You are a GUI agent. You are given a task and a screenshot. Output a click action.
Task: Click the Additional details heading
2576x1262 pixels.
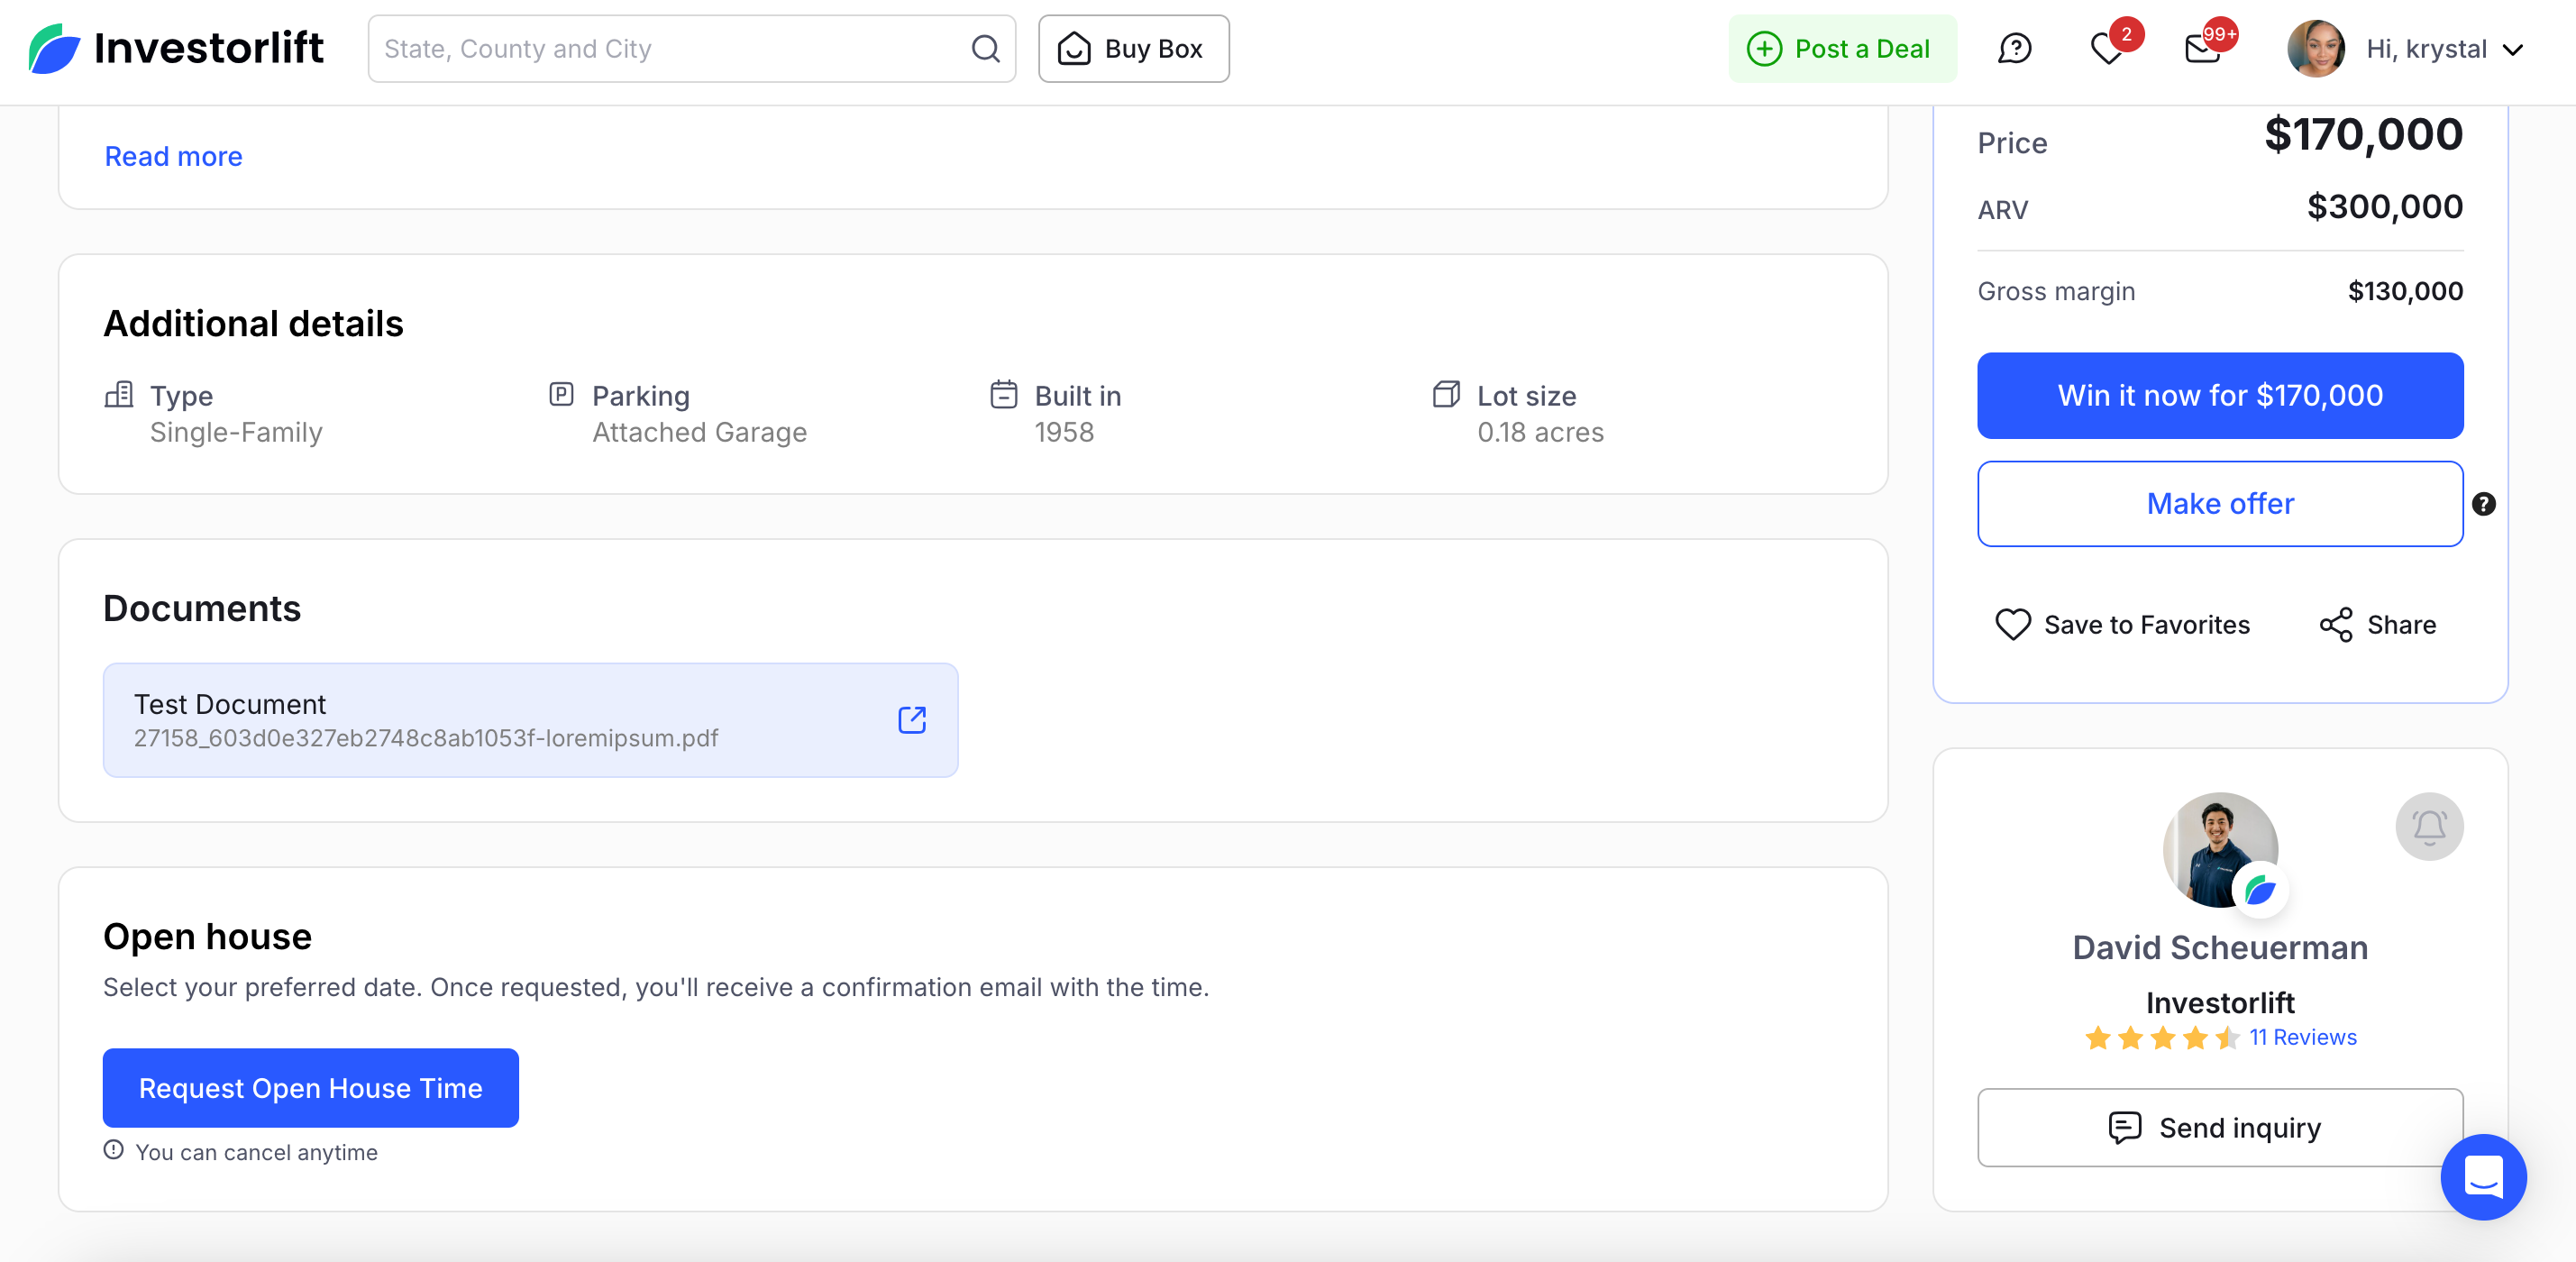[253, 323]
